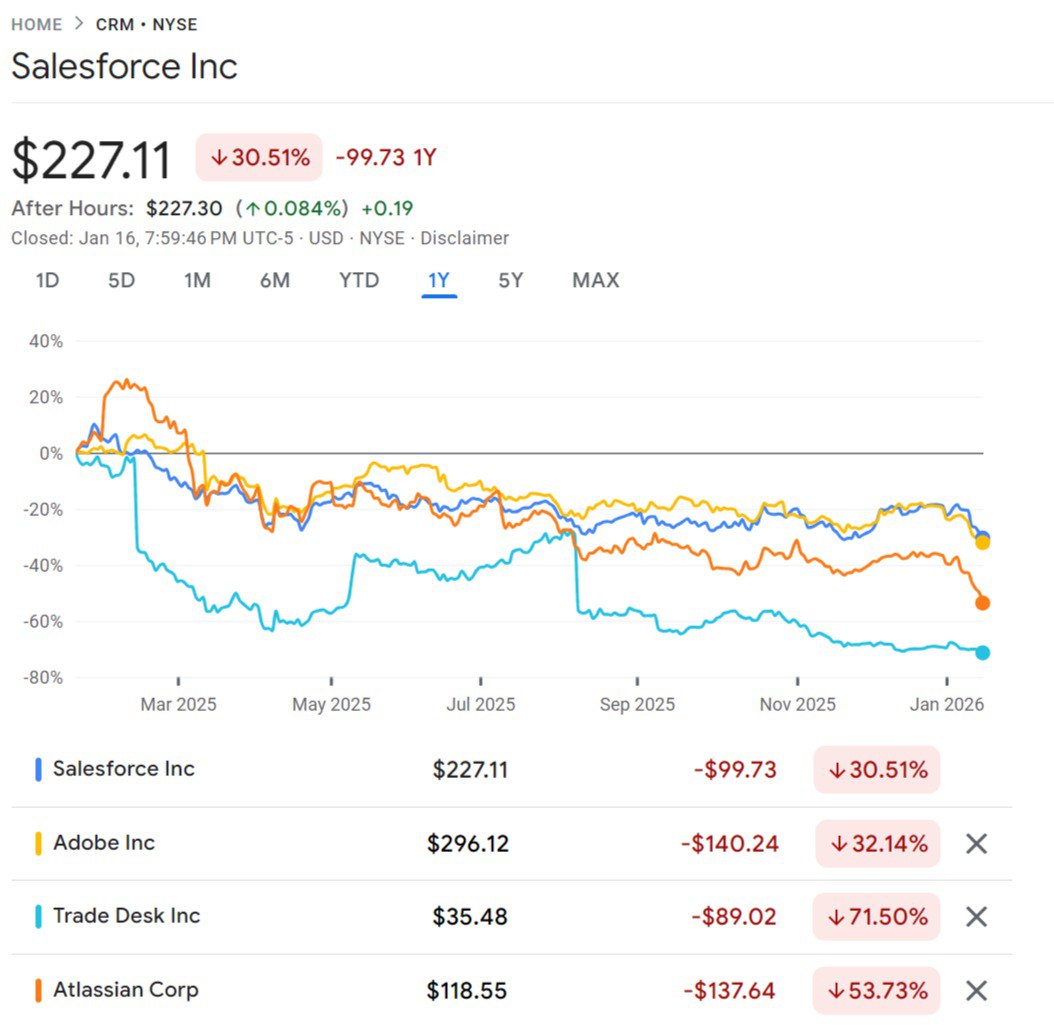Switch to the 5Y time range
Screen dimensions: 1054x1025
(x=510, y=280)
